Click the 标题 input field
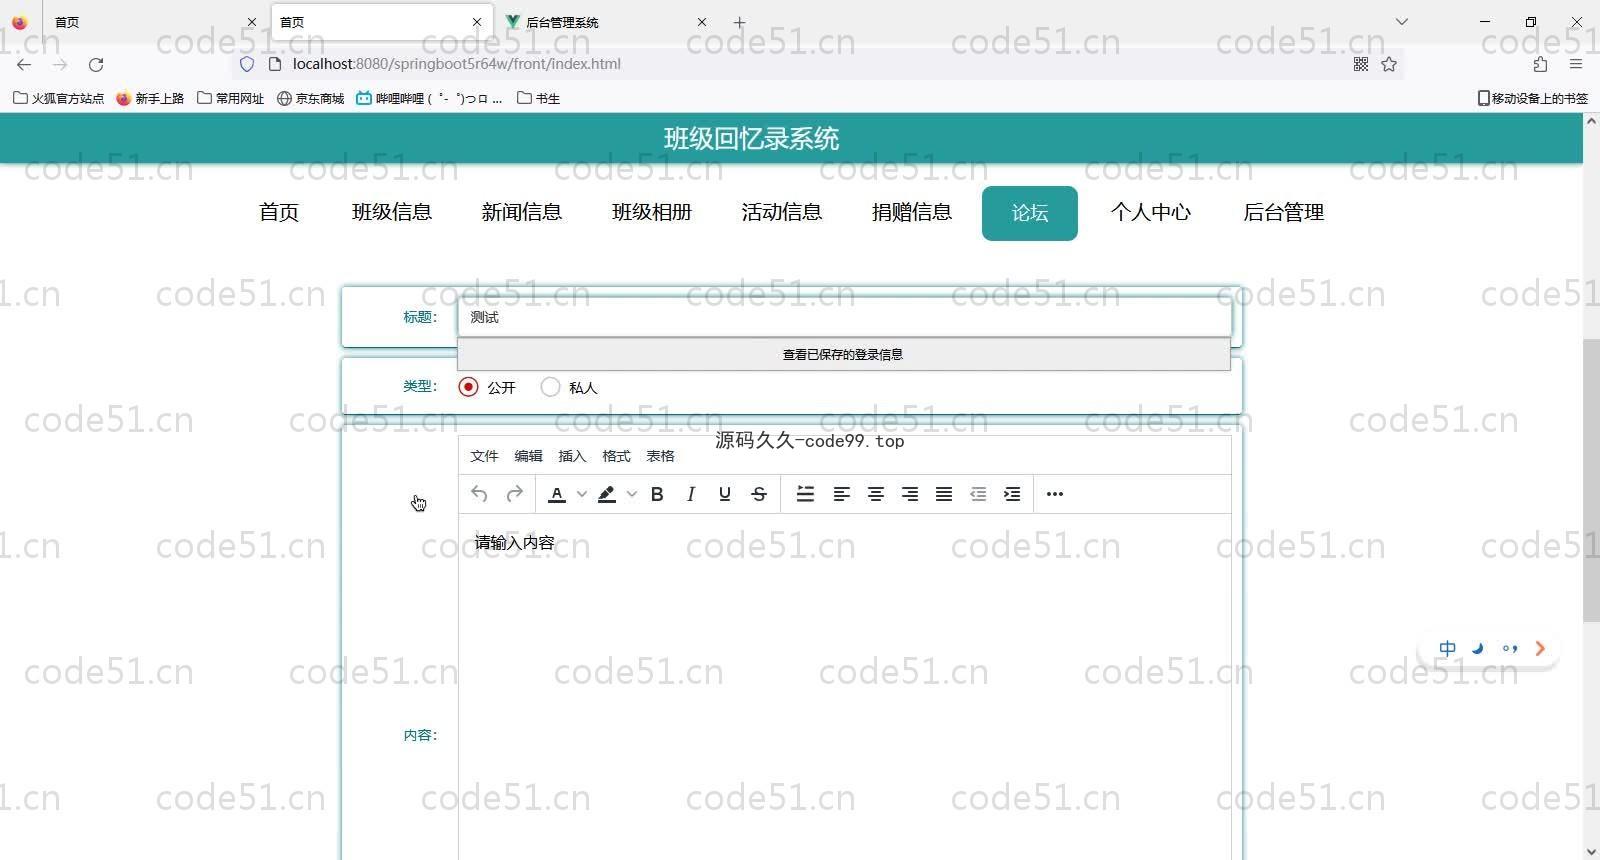 844,317
